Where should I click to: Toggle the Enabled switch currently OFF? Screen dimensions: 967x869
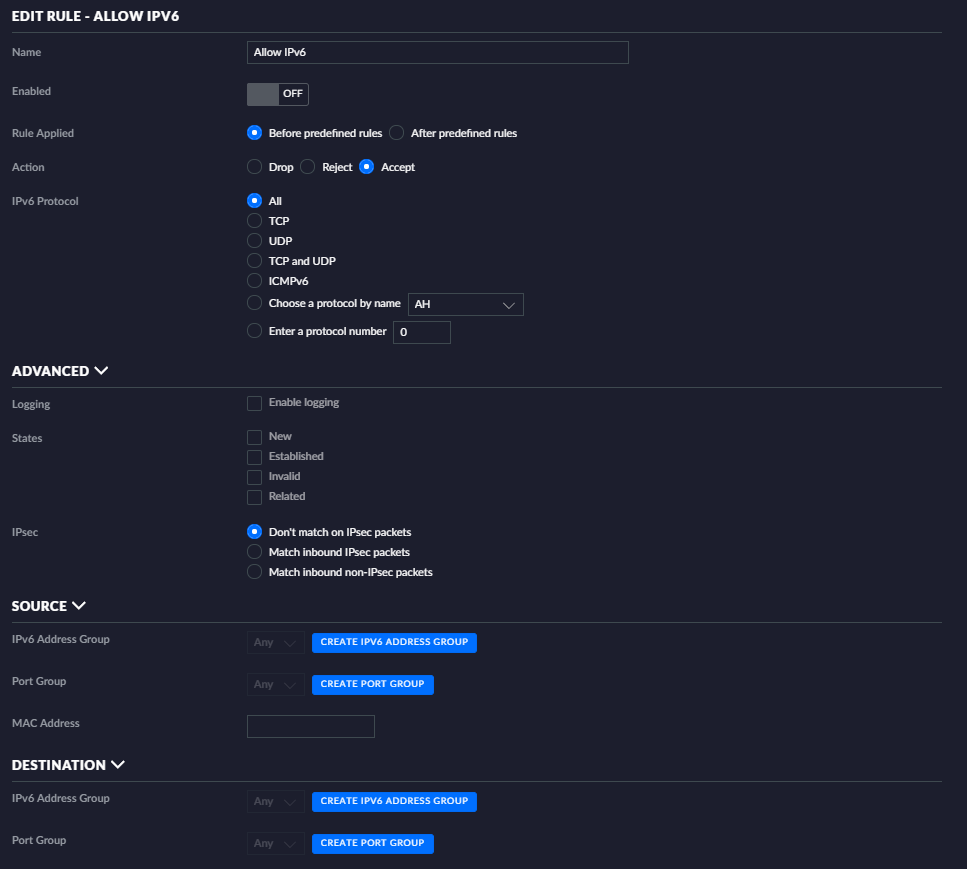coord(277,94)
